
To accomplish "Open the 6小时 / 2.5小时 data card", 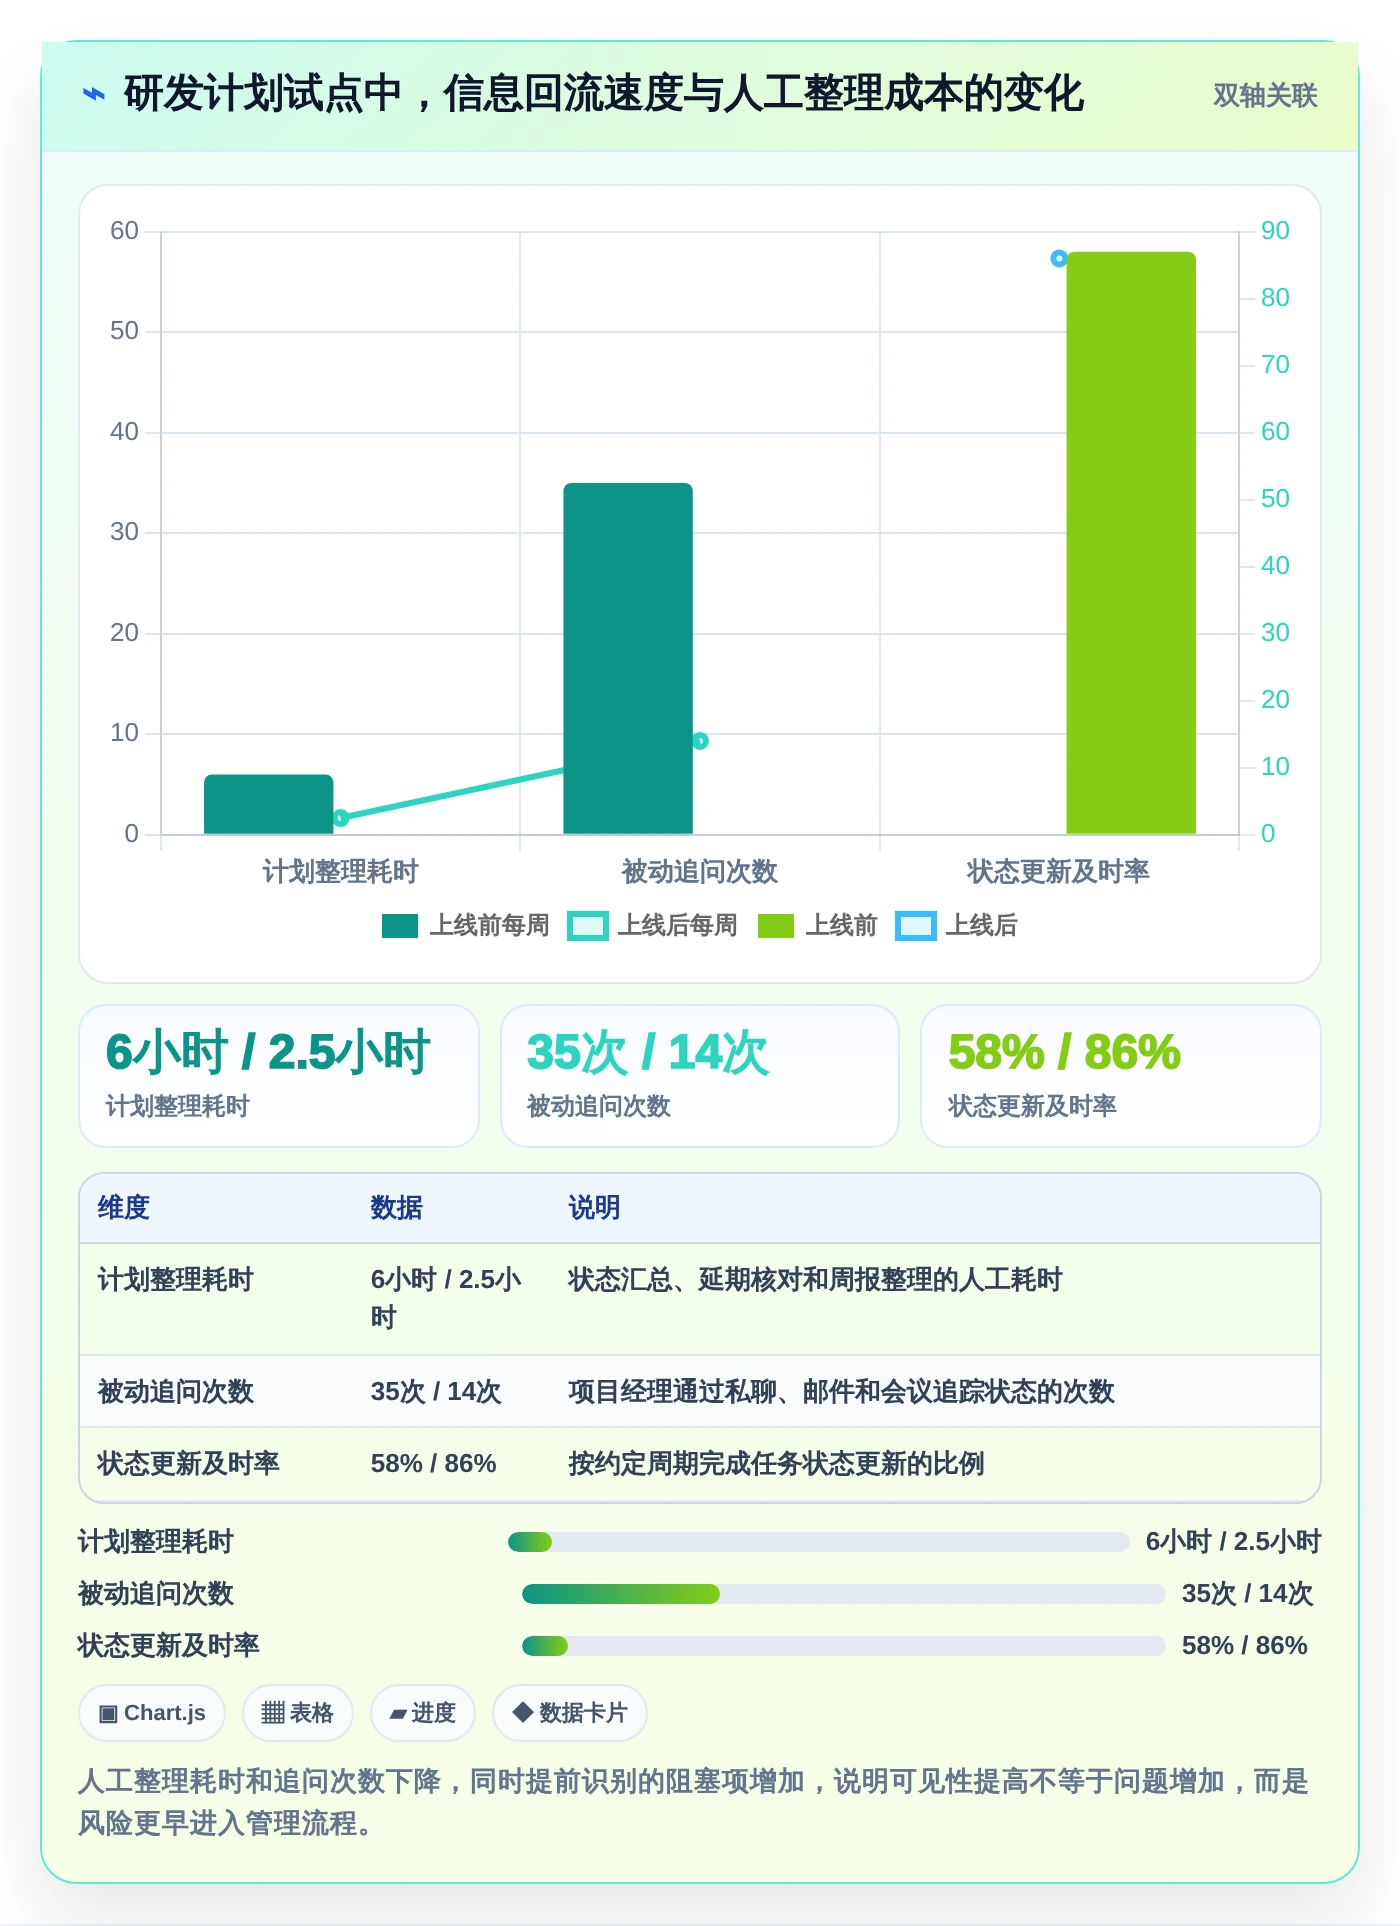I will [279, 1076].
